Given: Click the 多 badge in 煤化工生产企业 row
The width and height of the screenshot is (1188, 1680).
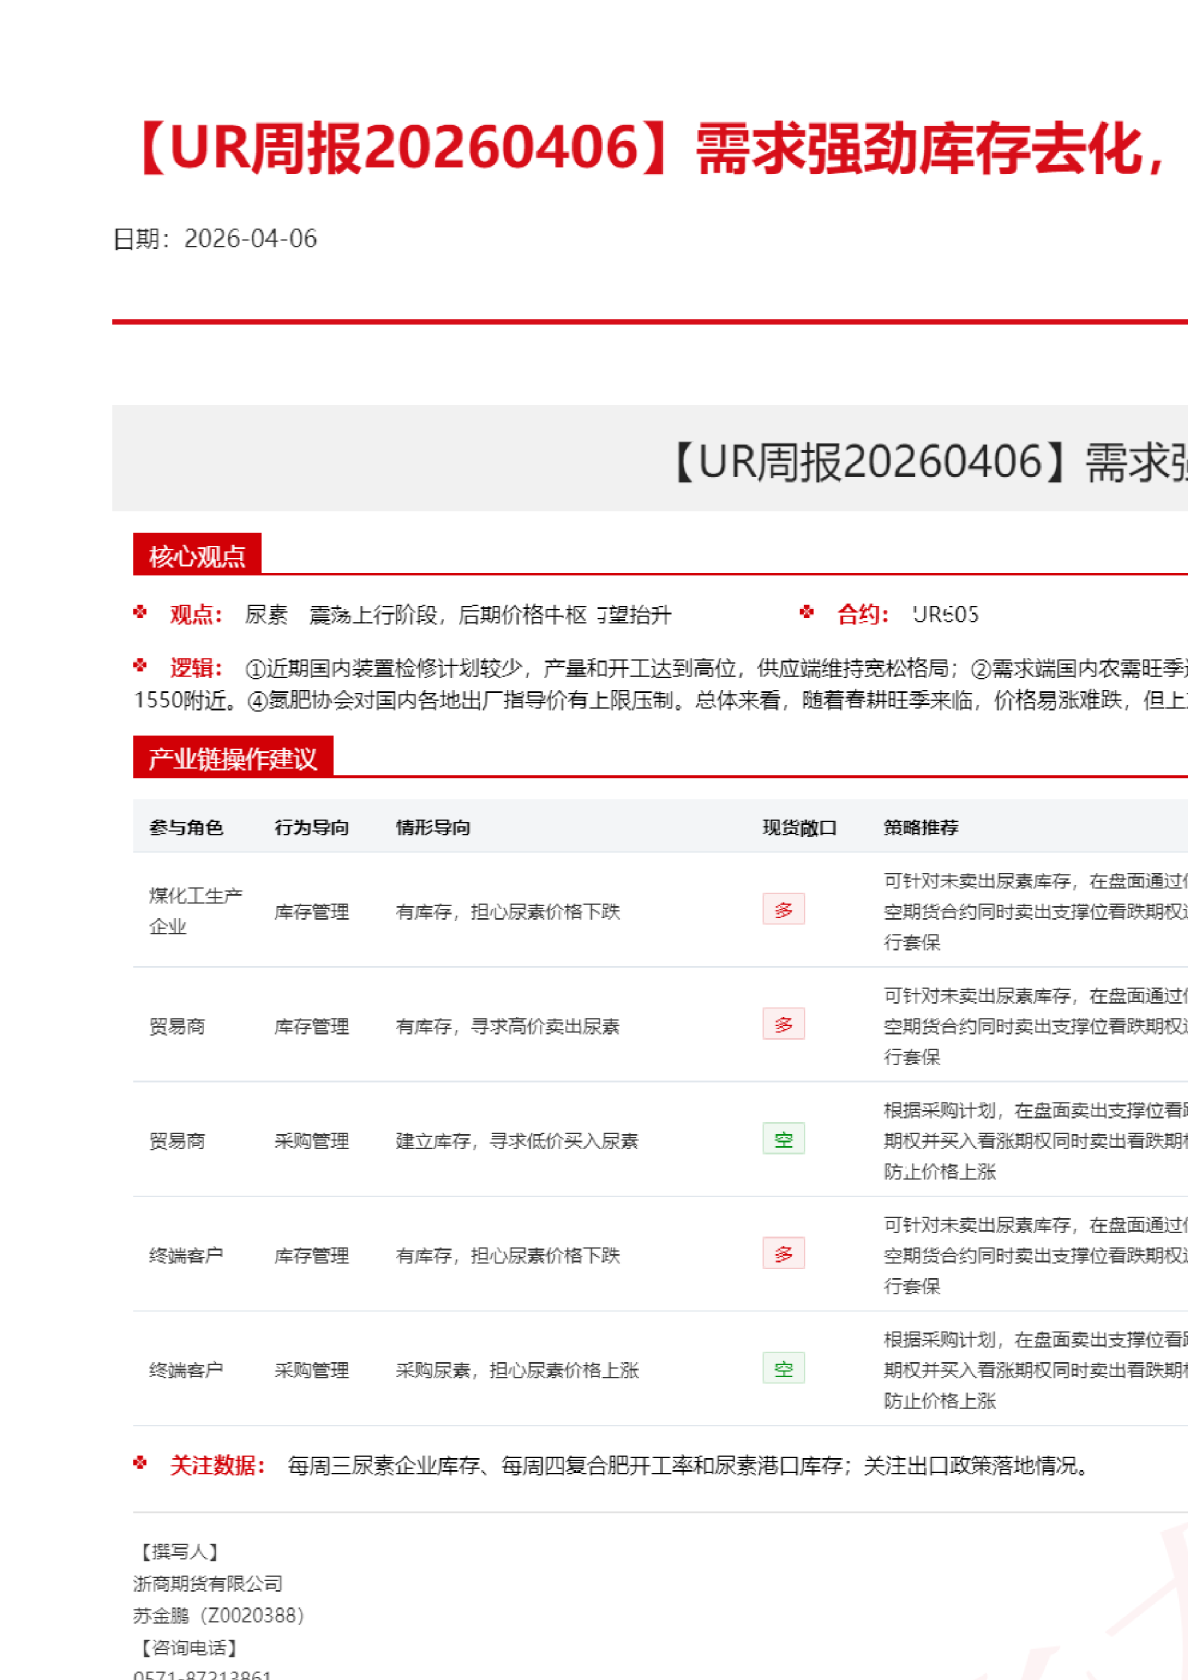Looking at the screenshot, I should pyautogui.click(x=783, y=910).
